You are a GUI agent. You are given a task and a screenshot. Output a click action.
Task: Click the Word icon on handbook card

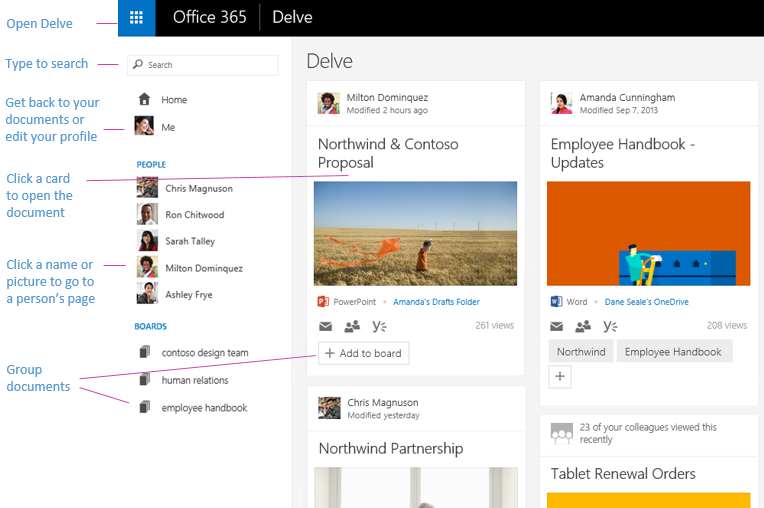pos(556,301)
